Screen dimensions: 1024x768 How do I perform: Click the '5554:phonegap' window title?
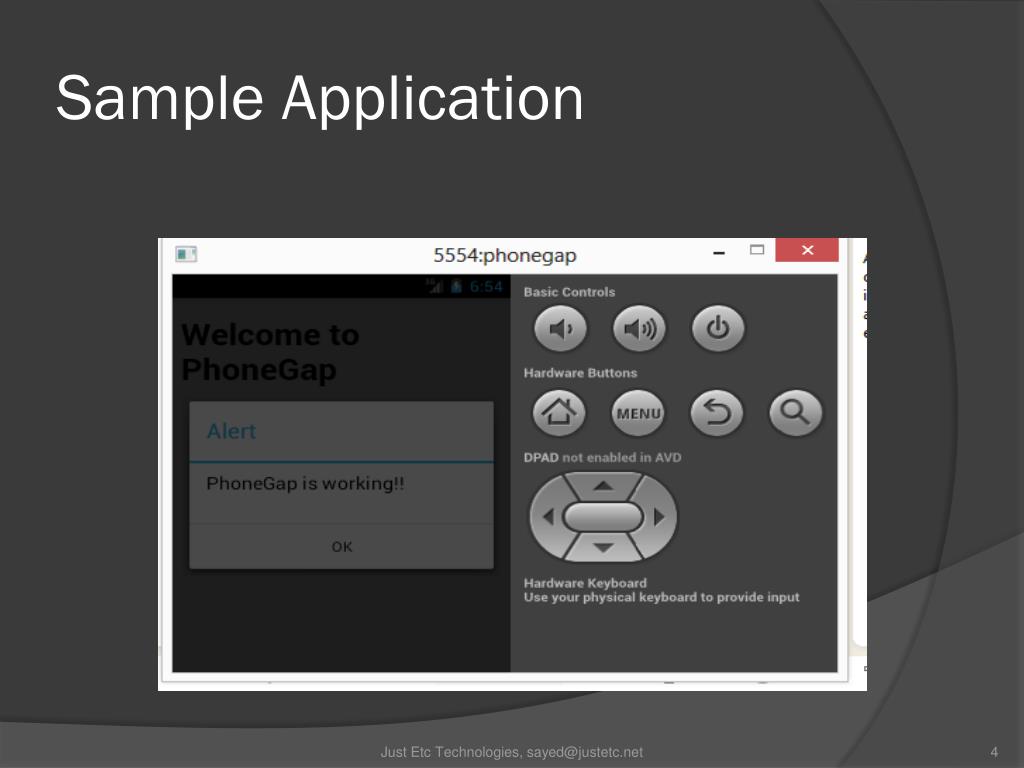tap(505, 255)
